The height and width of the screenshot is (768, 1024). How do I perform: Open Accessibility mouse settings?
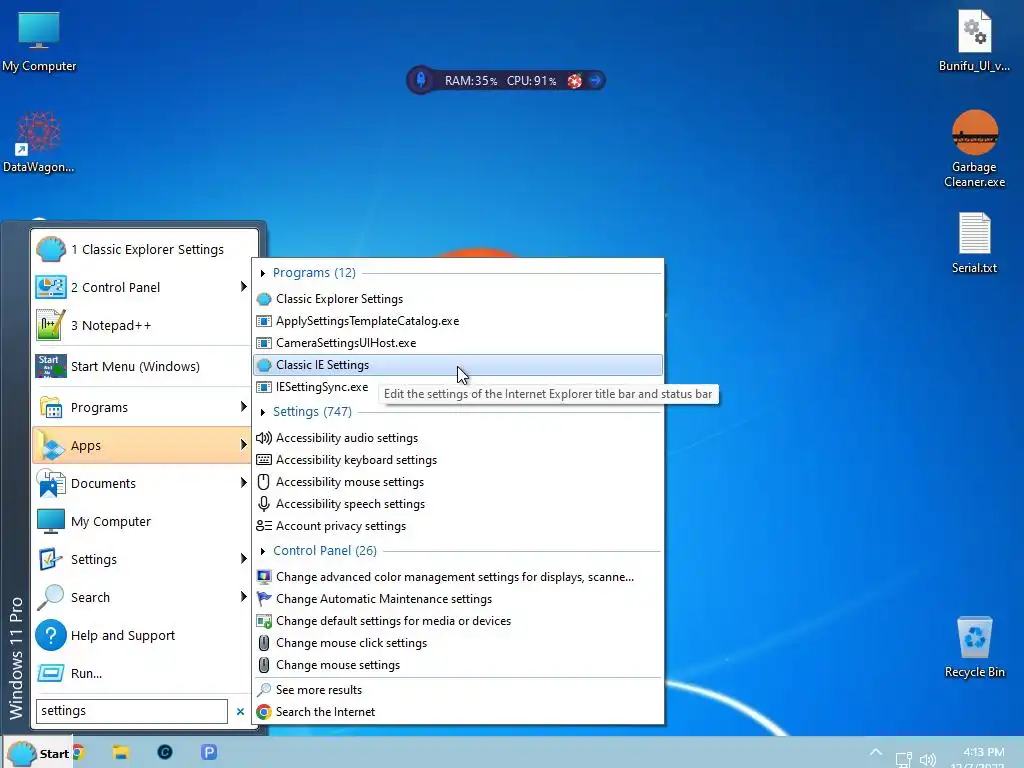458,482
